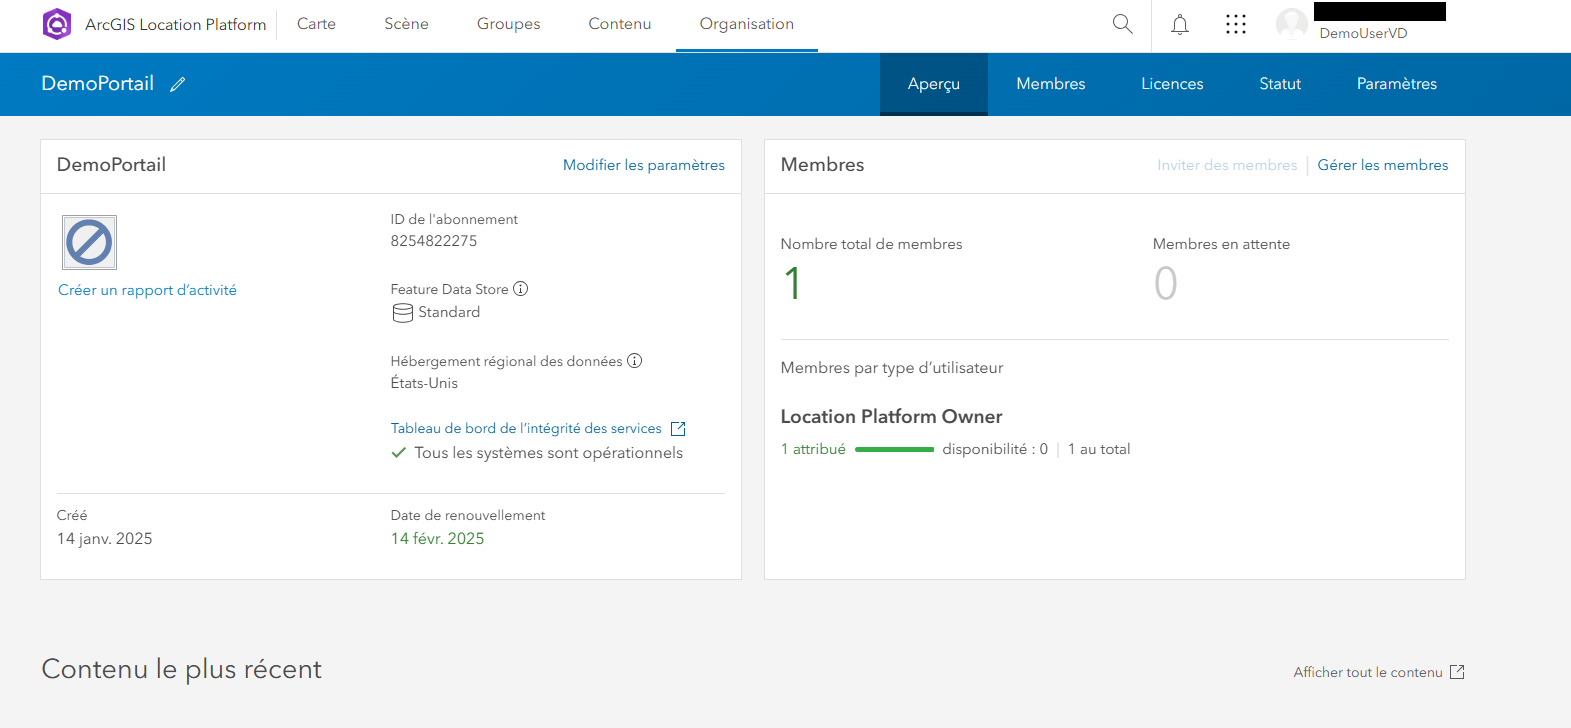1571x728 pixels.
Task: Click the external link icon beside Tableau de bord
Action: [678, 429]
